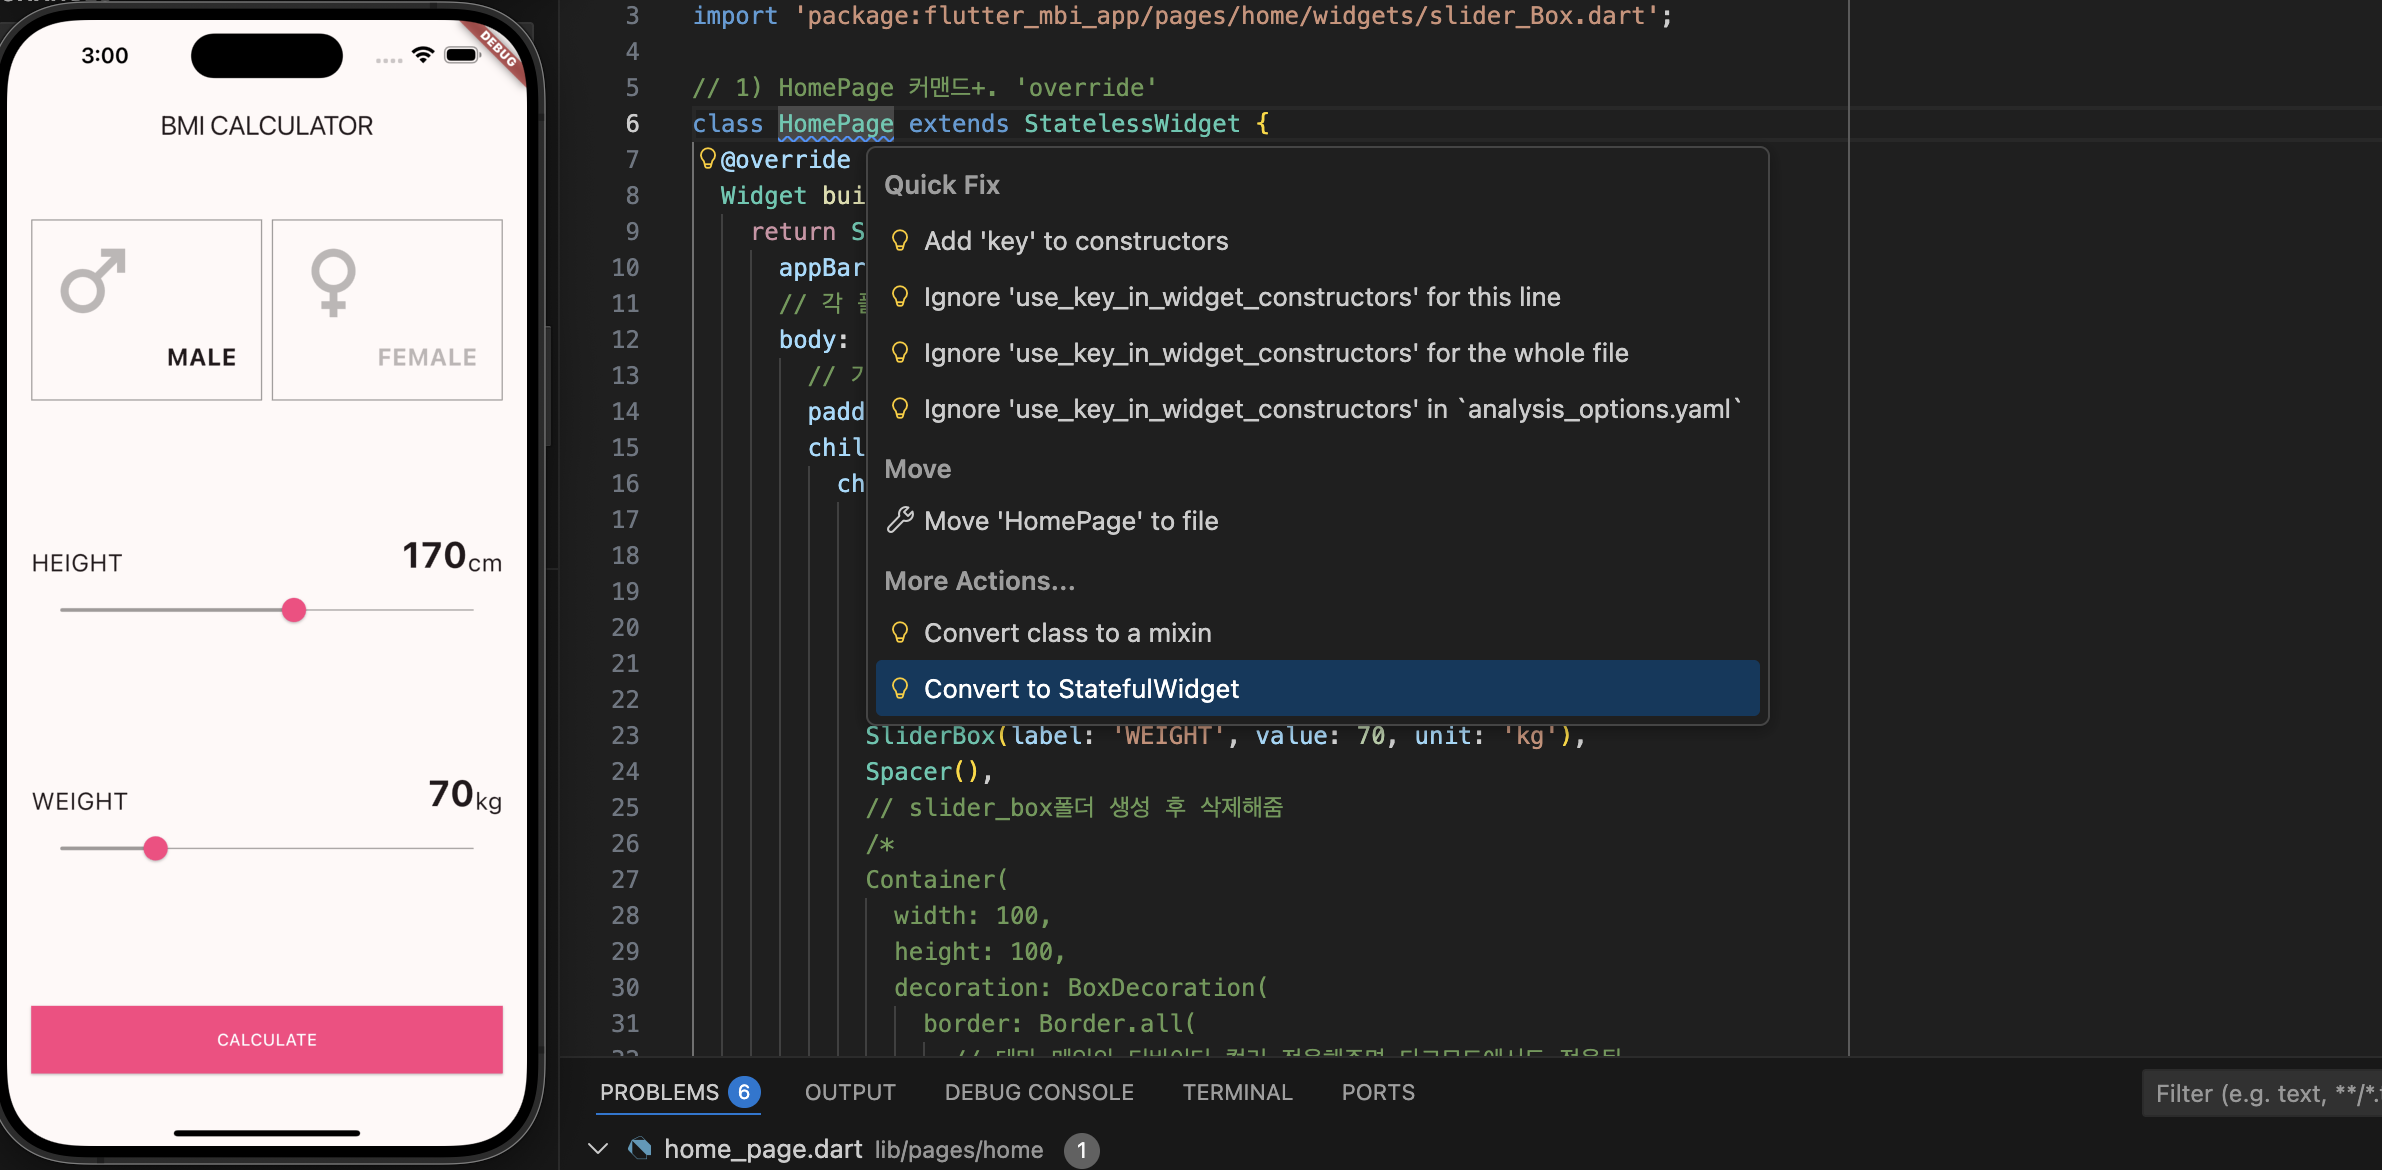Click the wrench icon next to Move 'HomePage'
Image resolution: width=2382 pixels, height=1170 pixels.
click(x=900, y=520)
